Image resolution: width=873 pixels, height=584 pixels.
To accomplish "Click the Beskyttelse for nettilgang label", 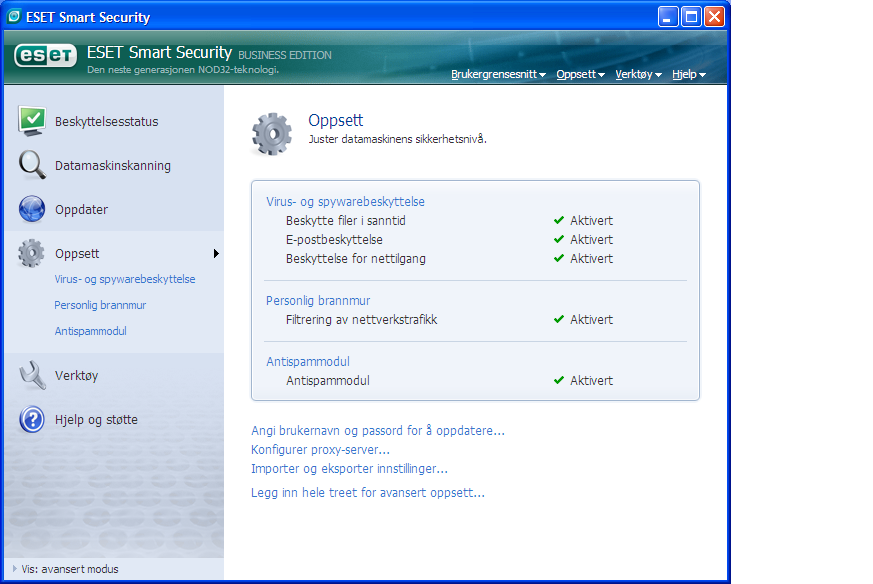I will (x=356, y=258).
